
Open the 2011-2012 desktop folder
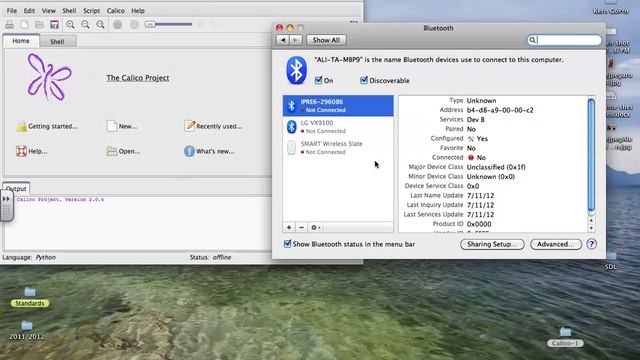(x=27, y=331)
